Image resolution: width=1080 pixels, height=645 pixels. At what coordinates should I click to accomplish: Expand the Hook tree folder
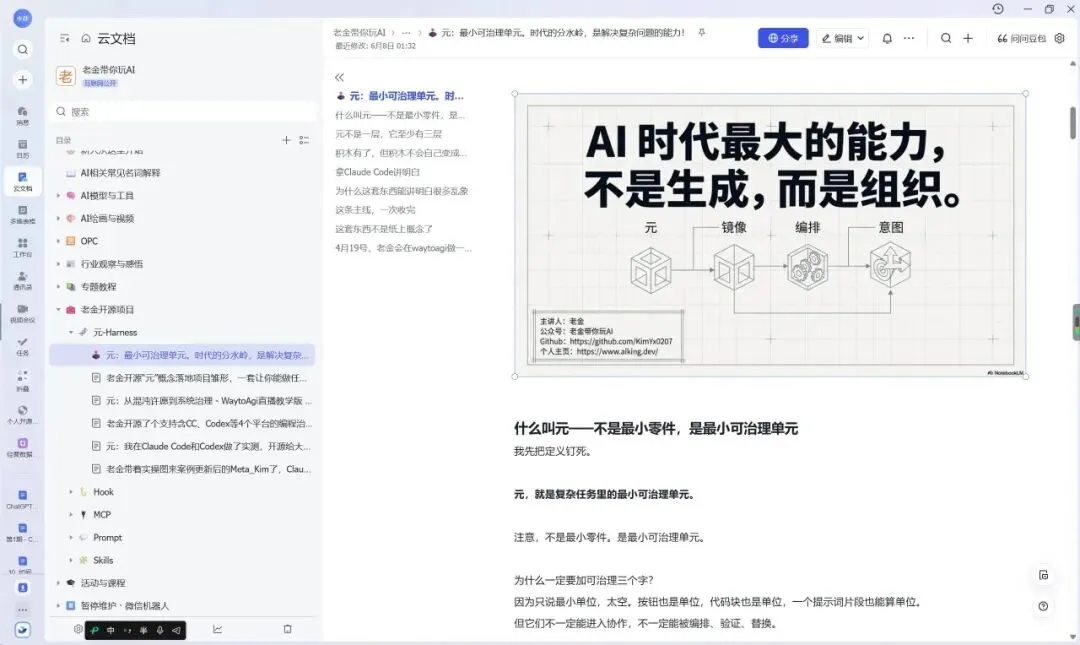[x=71, y=492]
